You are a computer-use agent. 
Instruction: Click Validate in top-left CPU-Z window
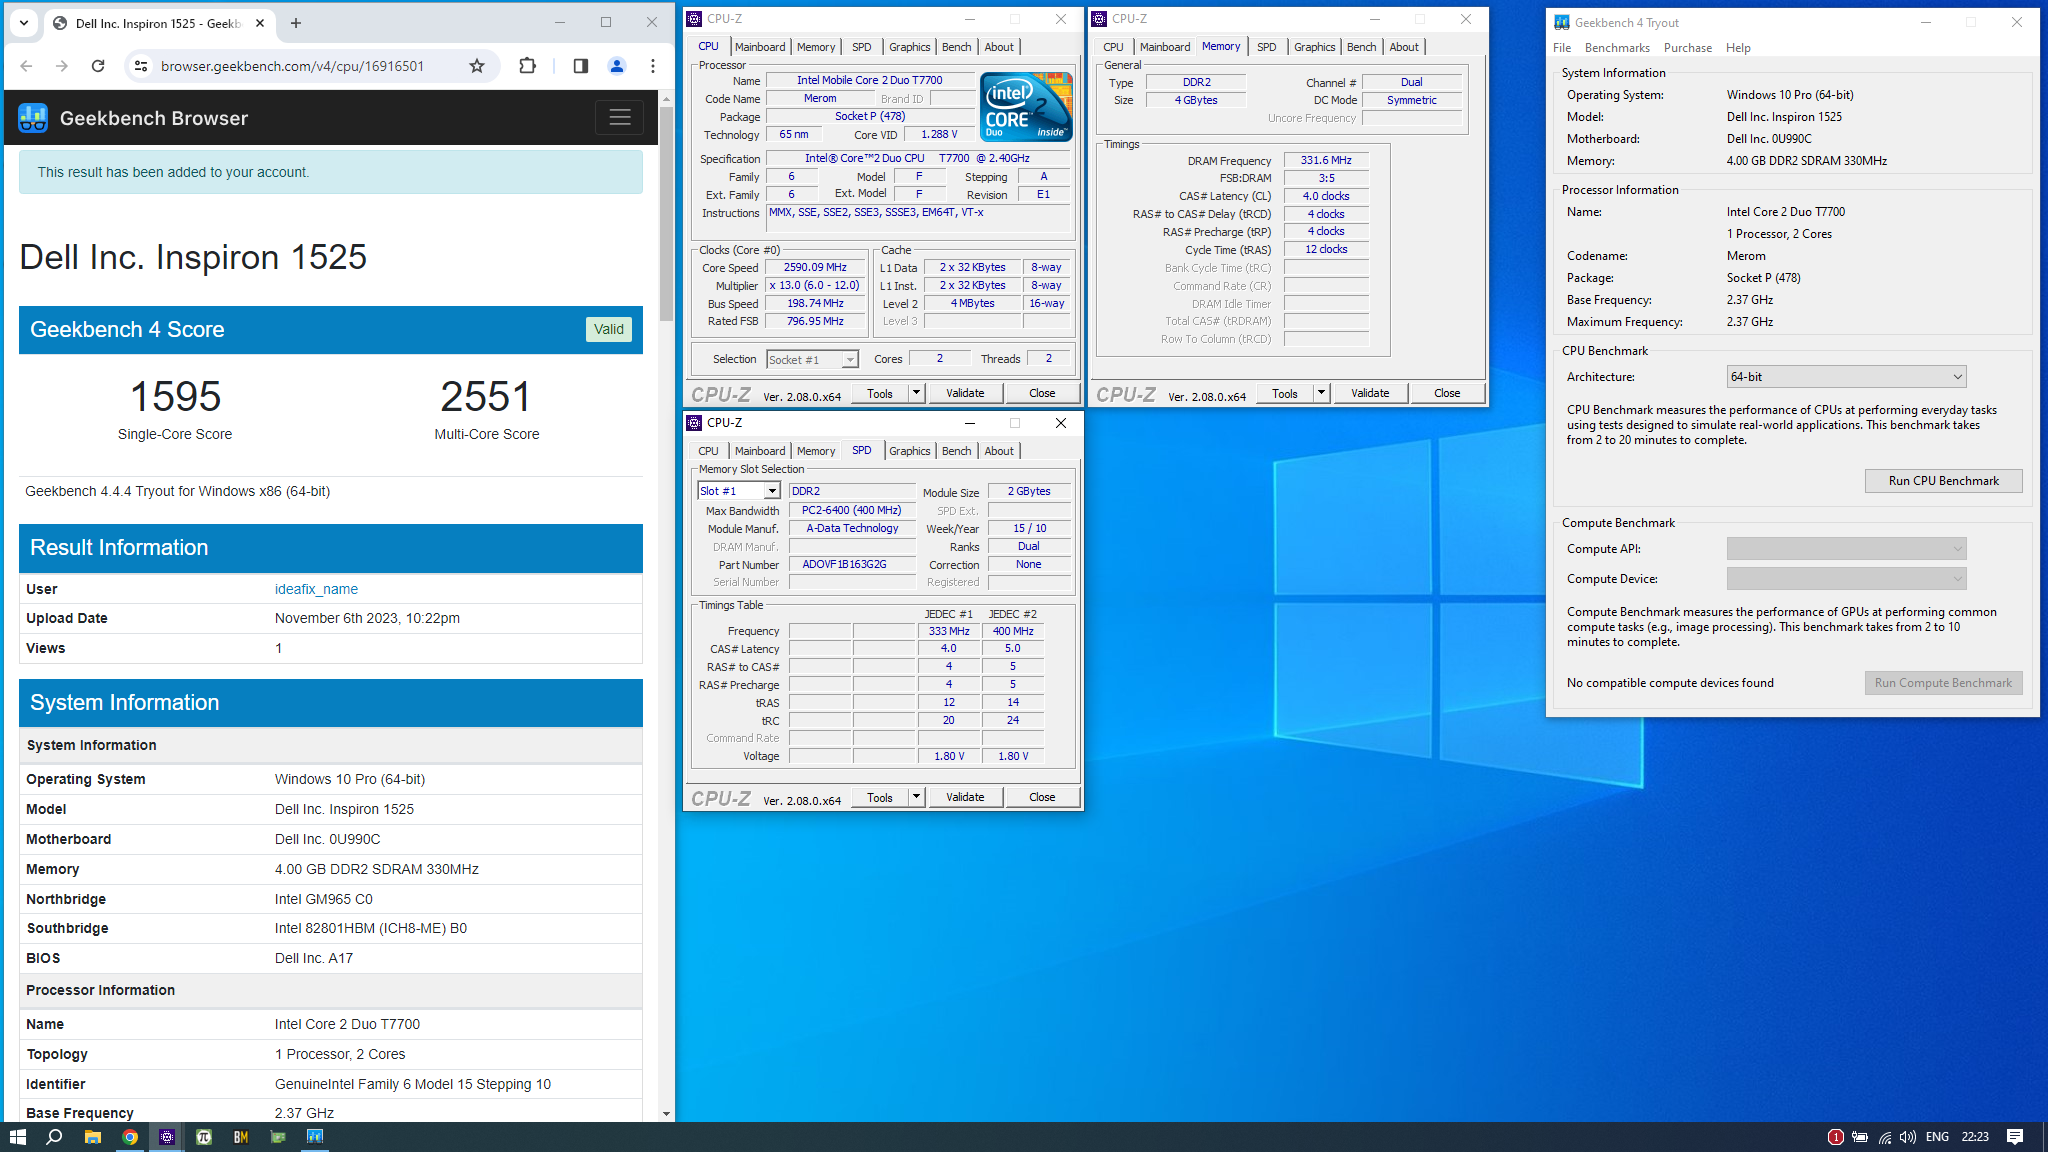coord(965,393)
